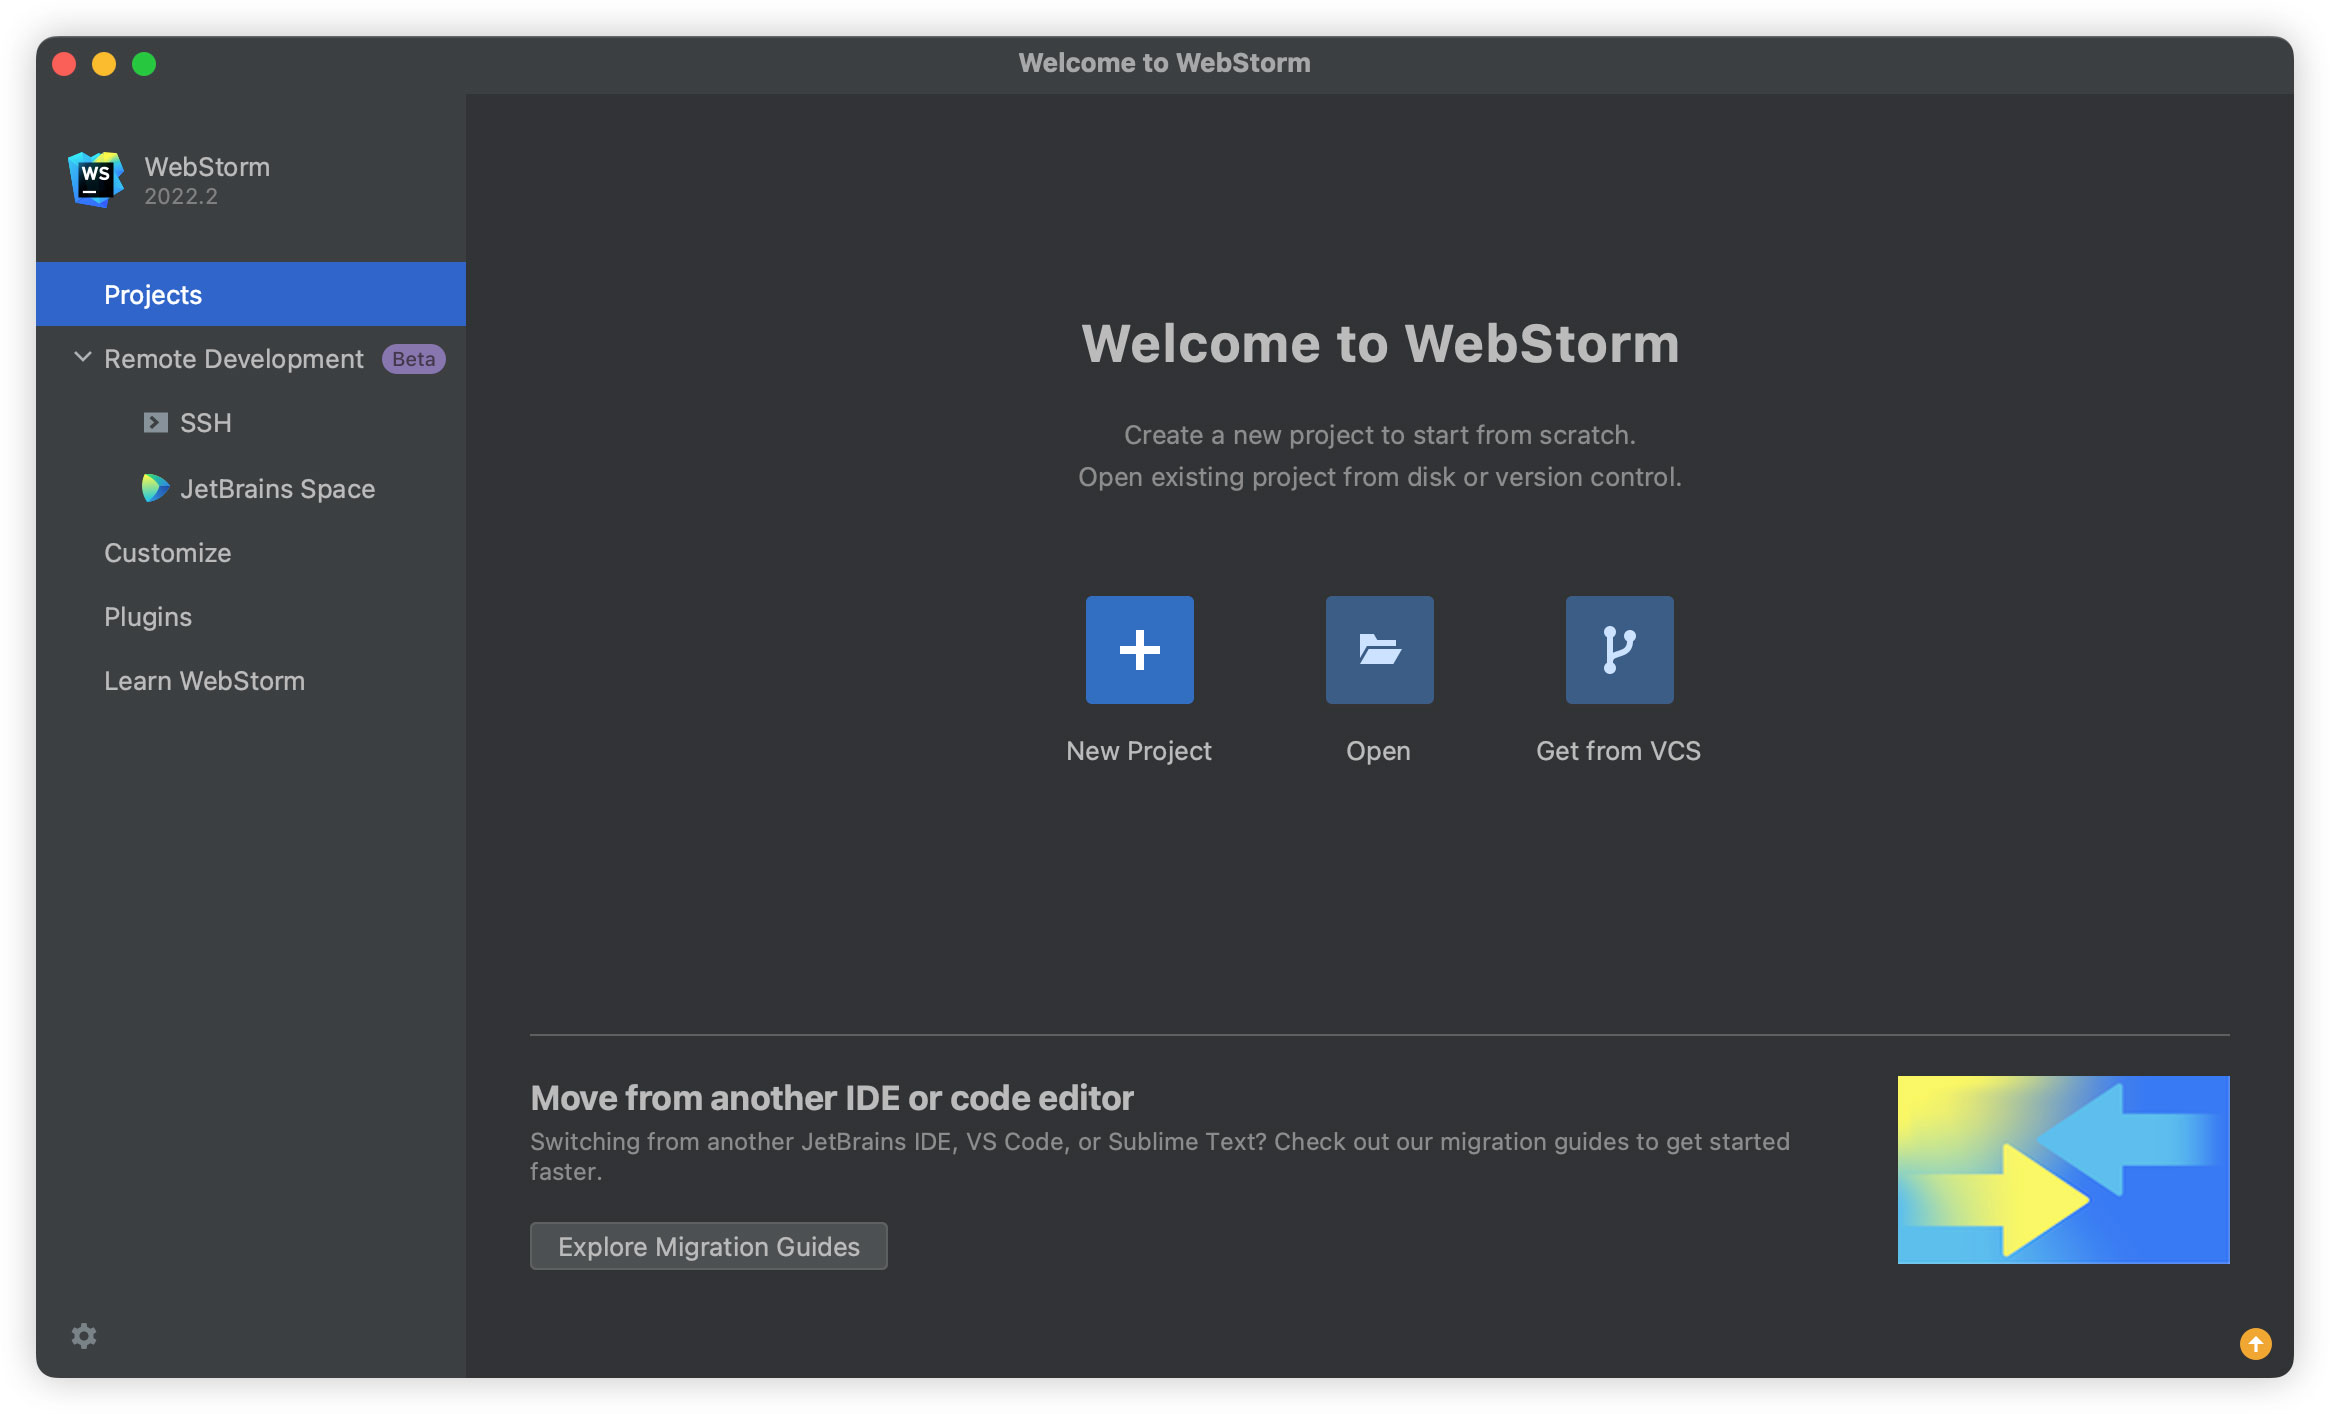The height and width of the screenshot is (1414, 2330).
Task: Click the WebStorm logo icon
Action: point(96,179)
